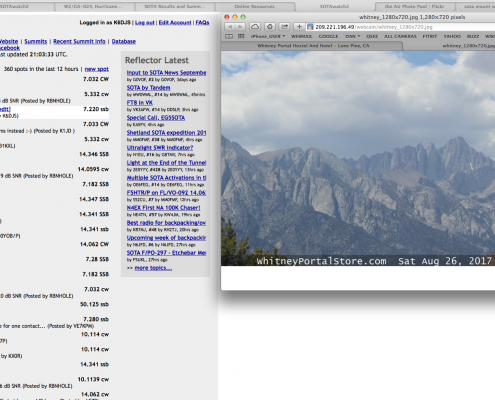Click the 'Reflector Latest' heading
The height and width of the screenshot is (400, 495).
[157, 60]
